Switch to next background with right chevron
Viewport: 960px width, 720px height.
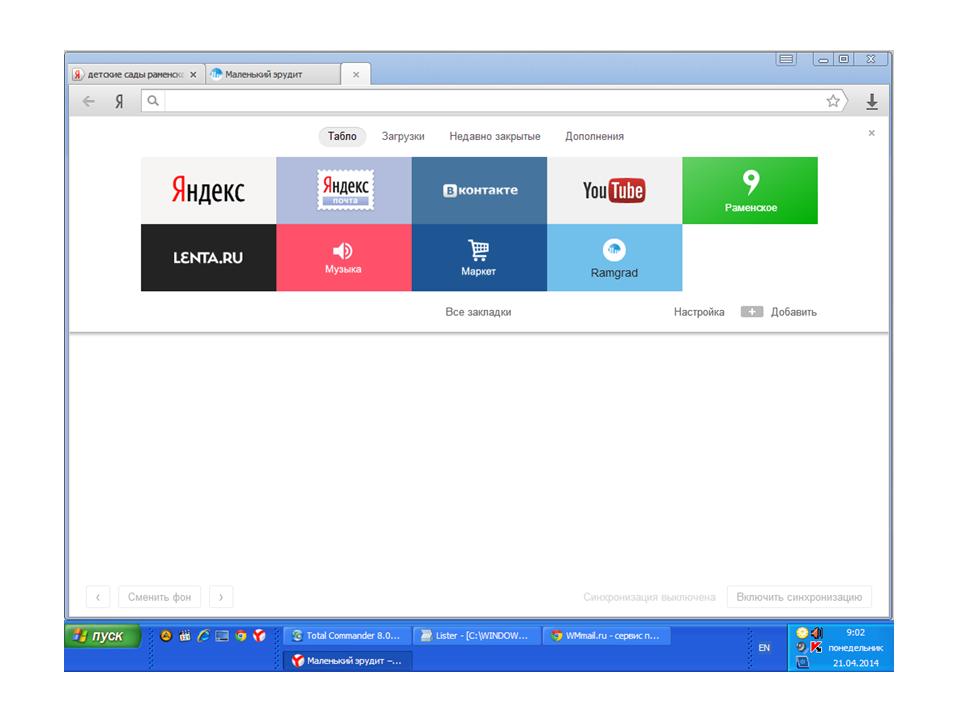(221, 596)
